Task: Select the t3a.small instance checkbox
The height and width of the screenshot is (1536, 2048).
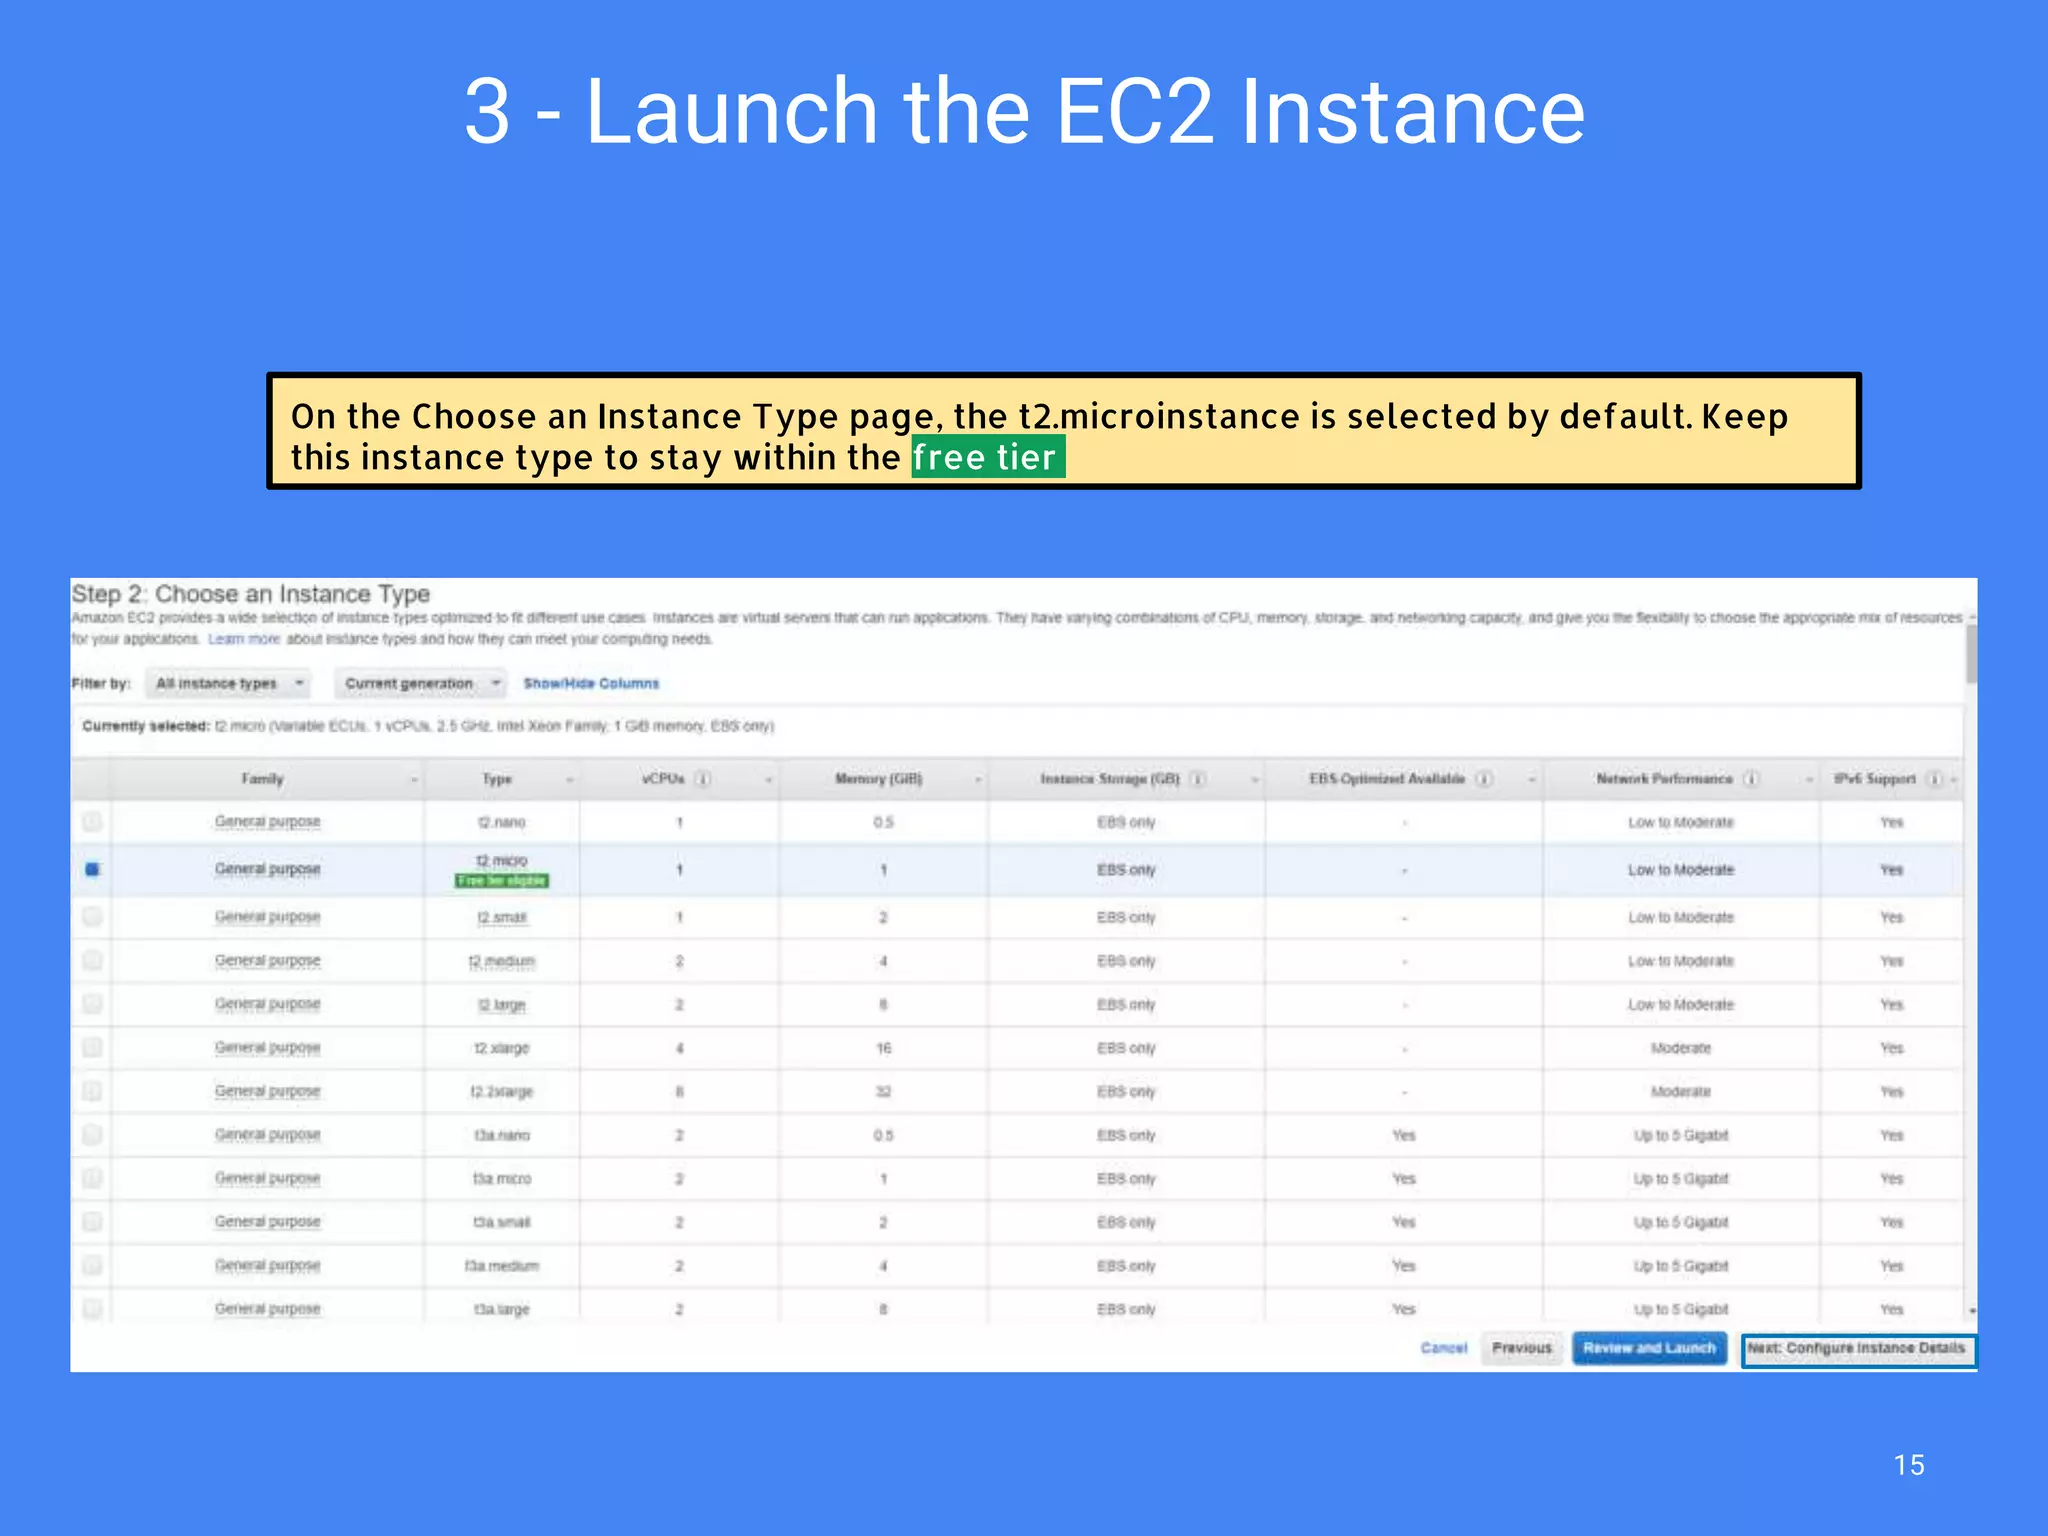Action: pyautogui.click(x=92, y=1221)
